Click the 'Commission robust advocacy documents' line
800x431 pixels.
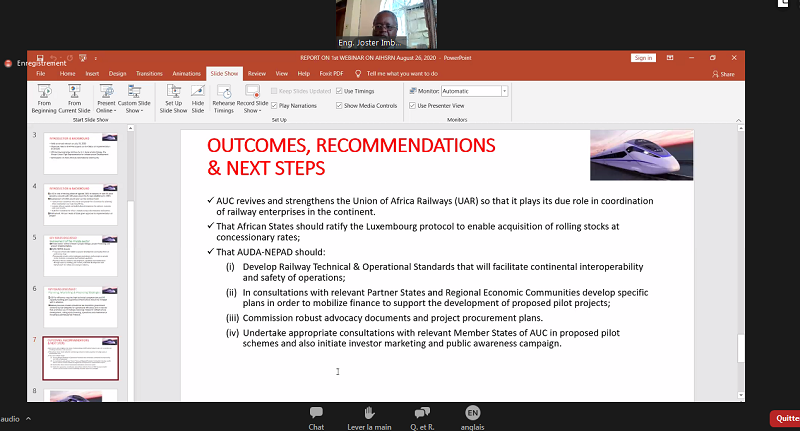(393, 318)
